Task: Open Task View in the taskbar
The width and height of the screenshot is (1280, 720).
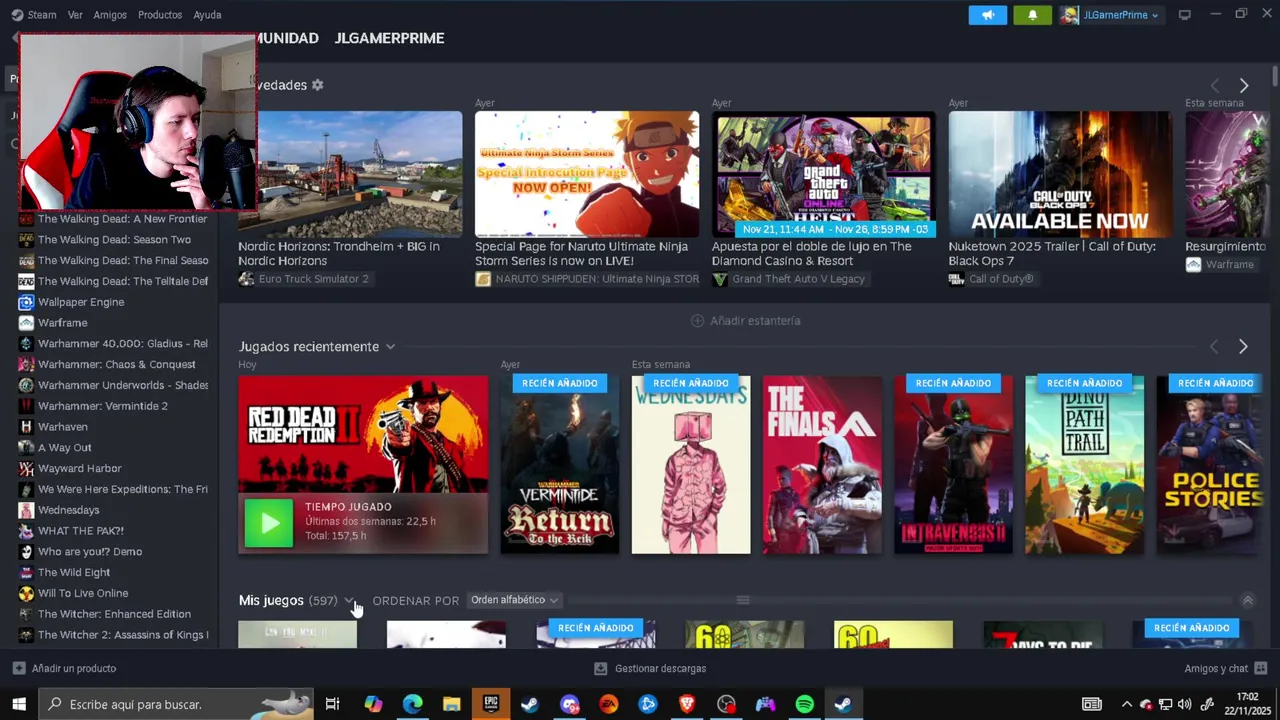Action: pos(332,704)
